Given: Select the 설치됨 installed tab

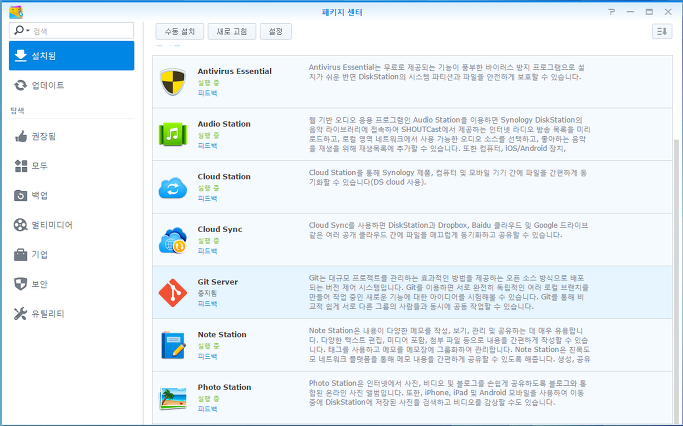Looking at the screenshot, I should [x=71, y=56].
